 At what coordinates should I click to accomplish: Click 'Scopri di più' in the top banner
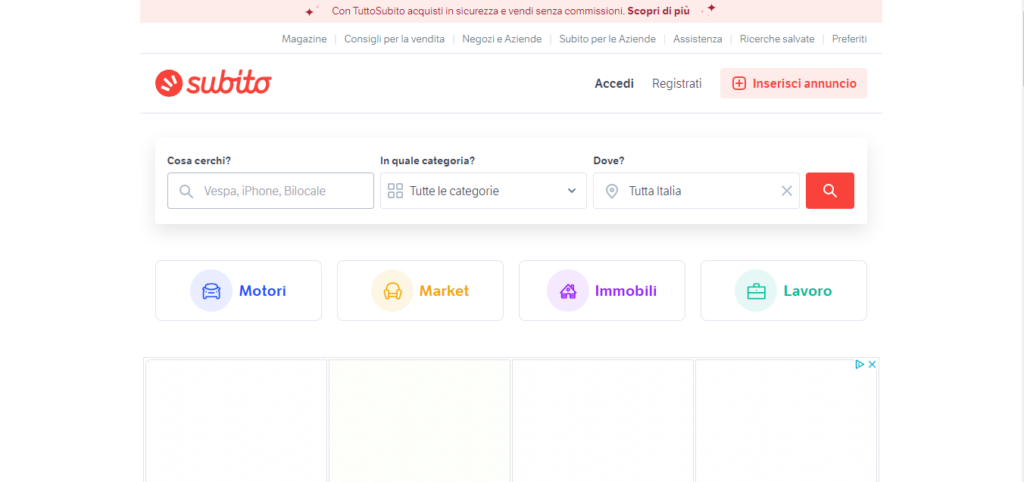658,11
